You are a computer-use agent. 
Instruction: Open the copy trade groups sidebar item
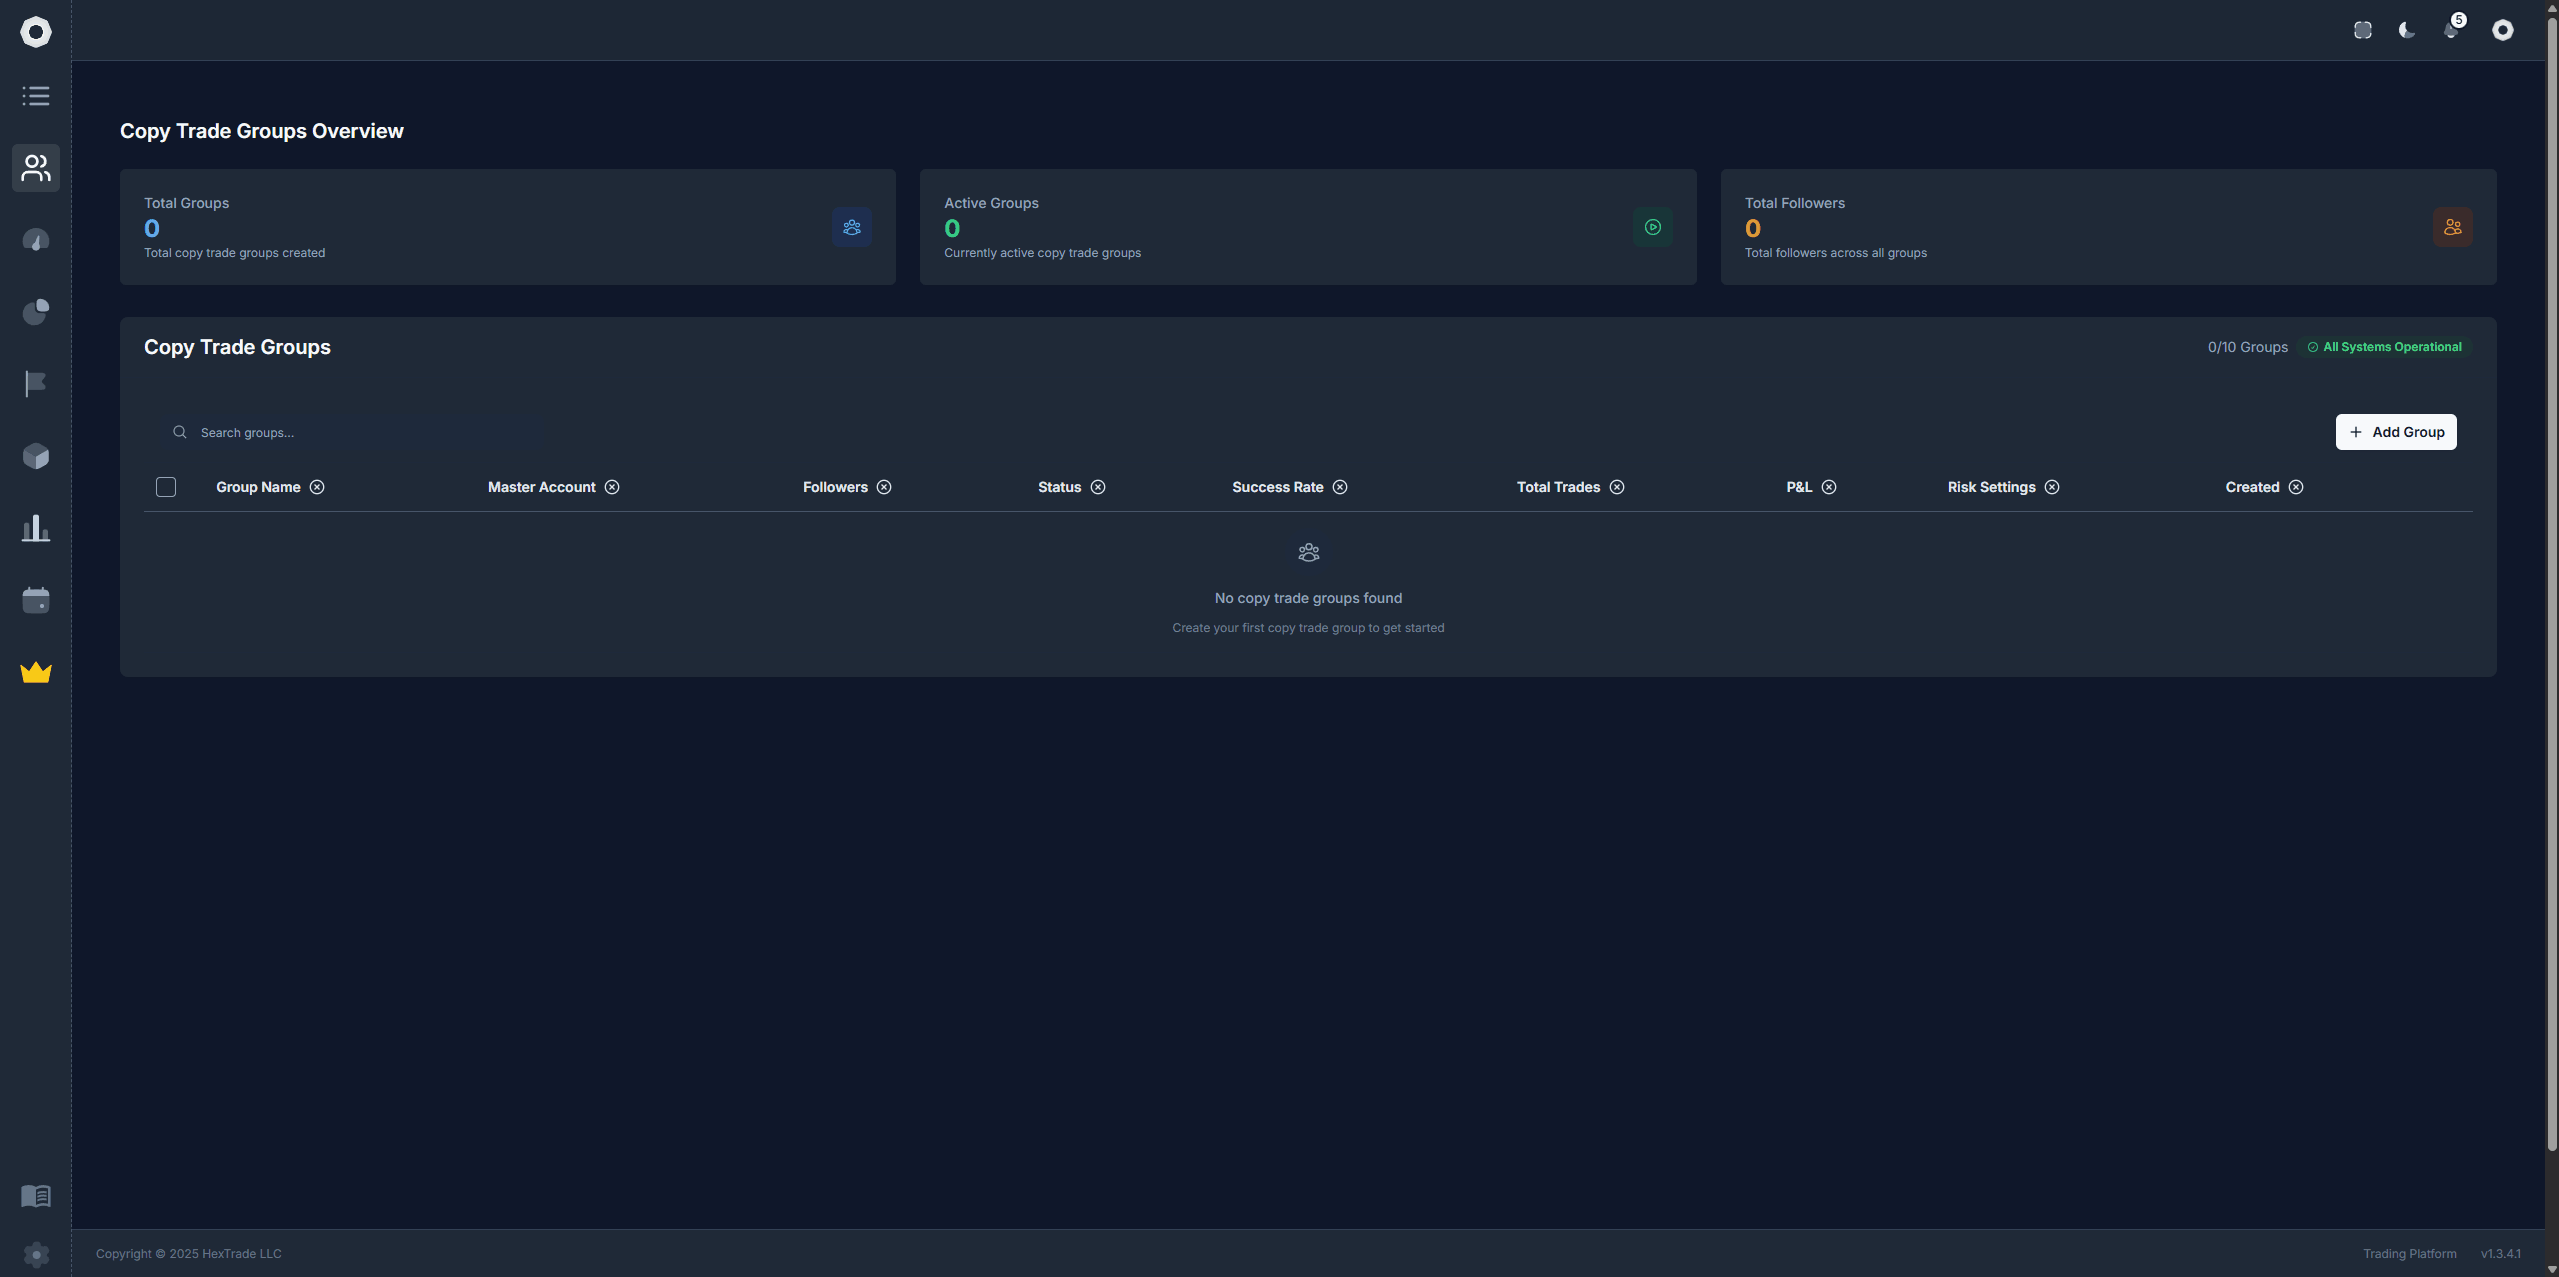tap(36, 168)
